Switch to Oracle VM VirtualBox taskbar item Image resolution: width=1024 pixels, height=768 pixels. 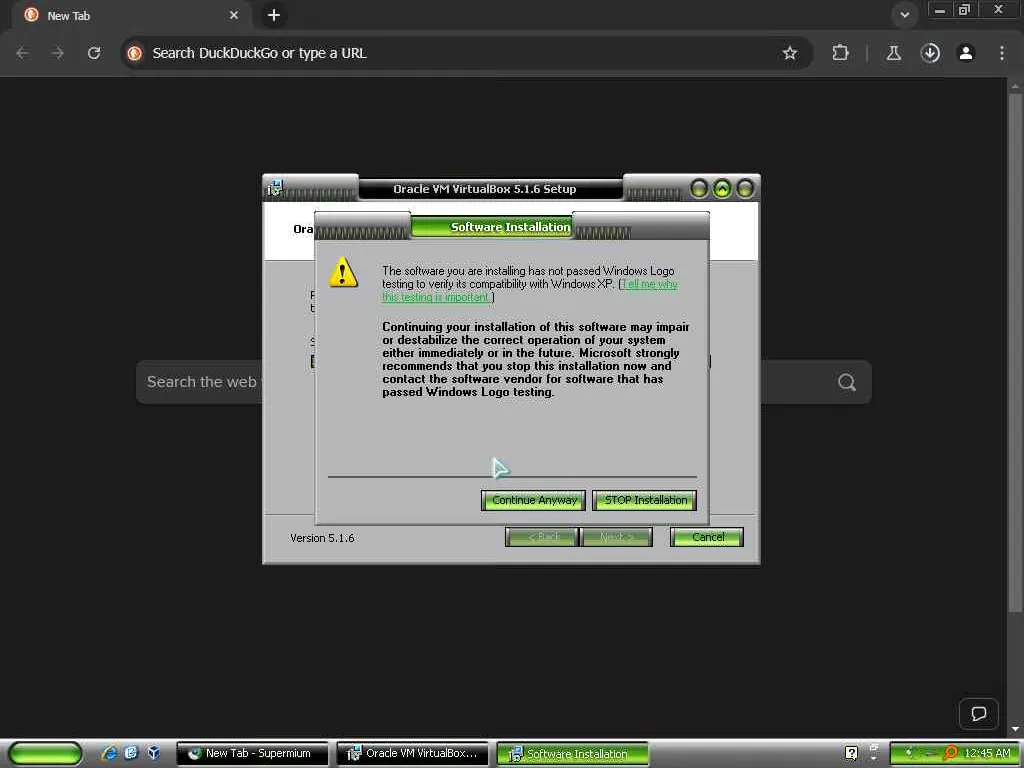point(412,754)
